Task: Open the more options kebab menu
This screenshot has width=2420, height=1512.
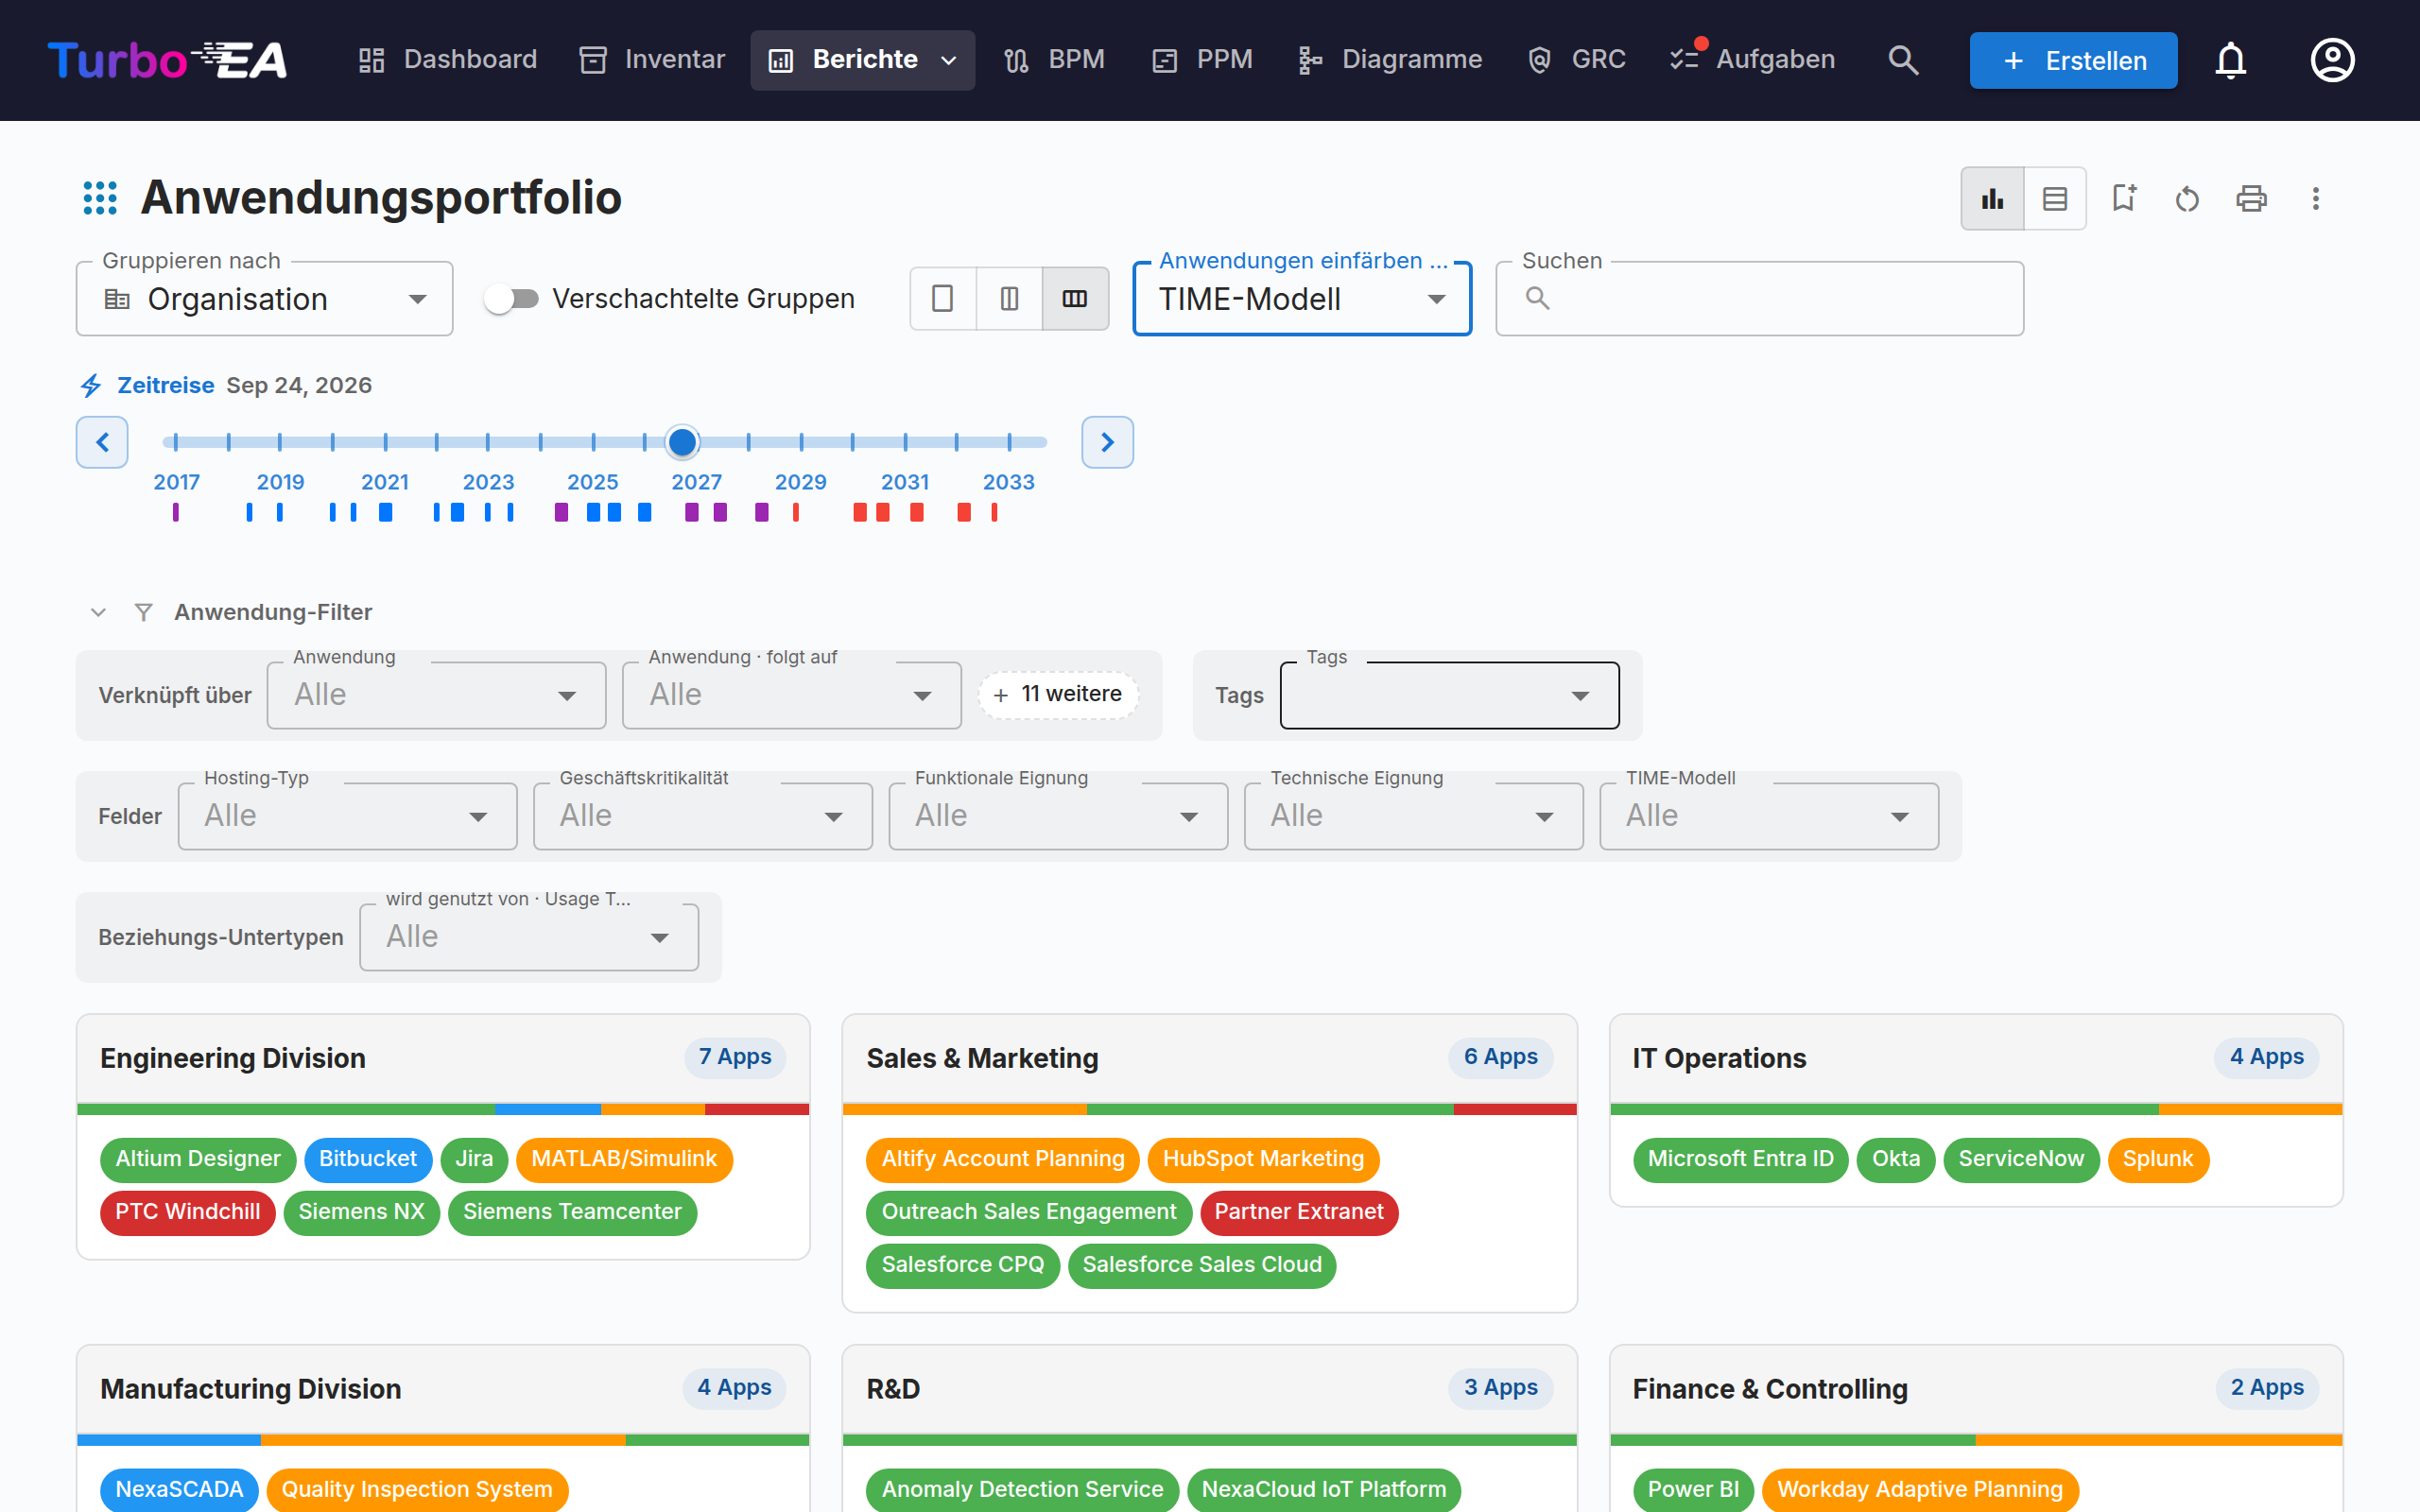Action: (2315, 199)
